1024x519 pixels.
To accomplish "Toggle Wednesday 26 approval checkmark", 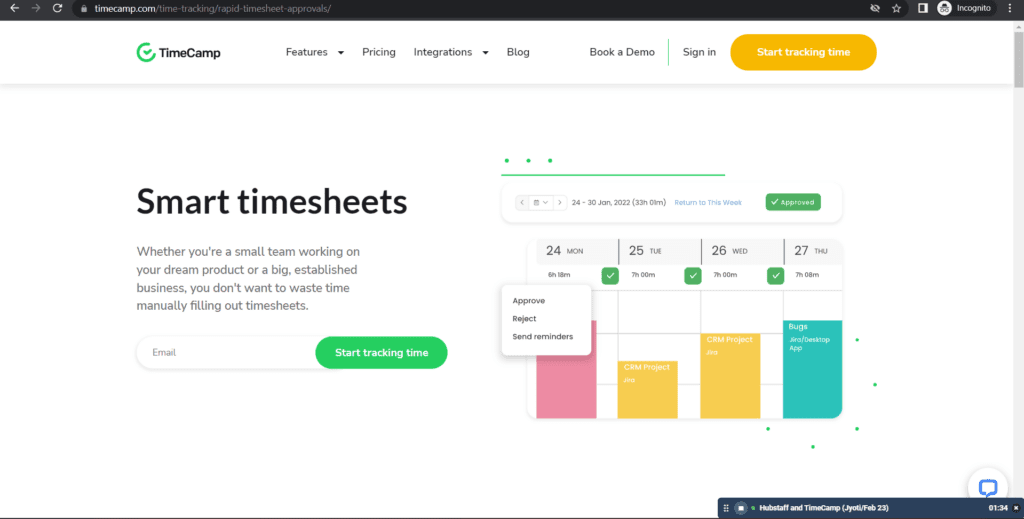I will (775, 275).
